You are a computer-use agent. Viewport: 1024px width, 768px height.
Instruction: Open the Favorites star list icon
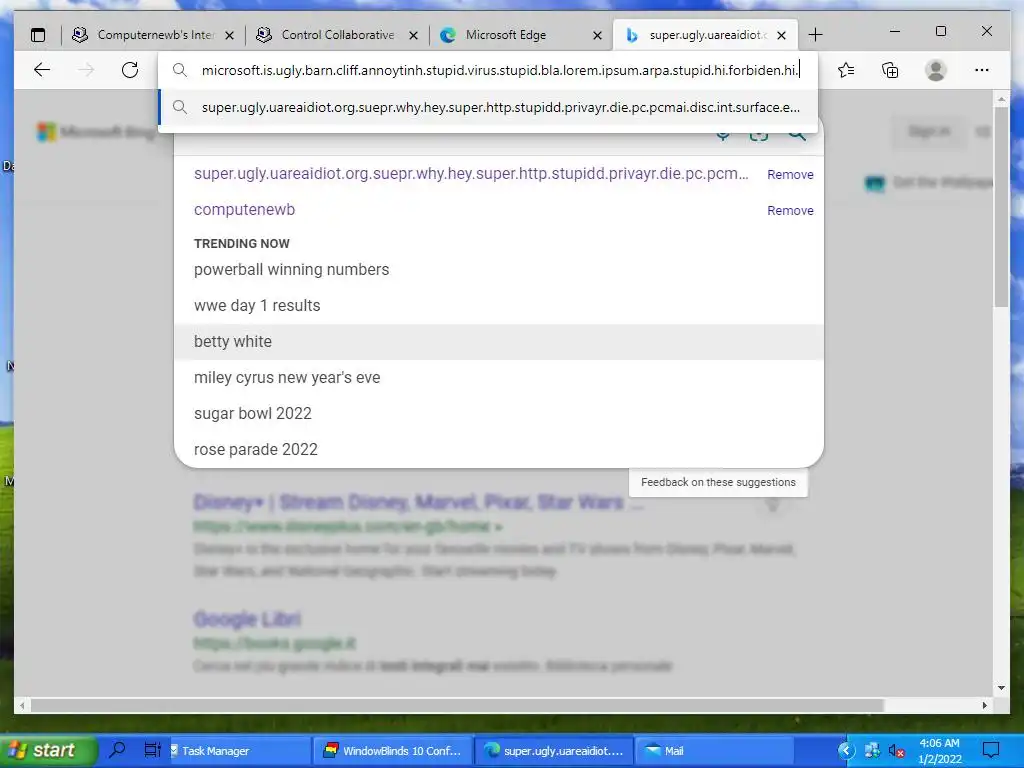[x=846, y=70]
